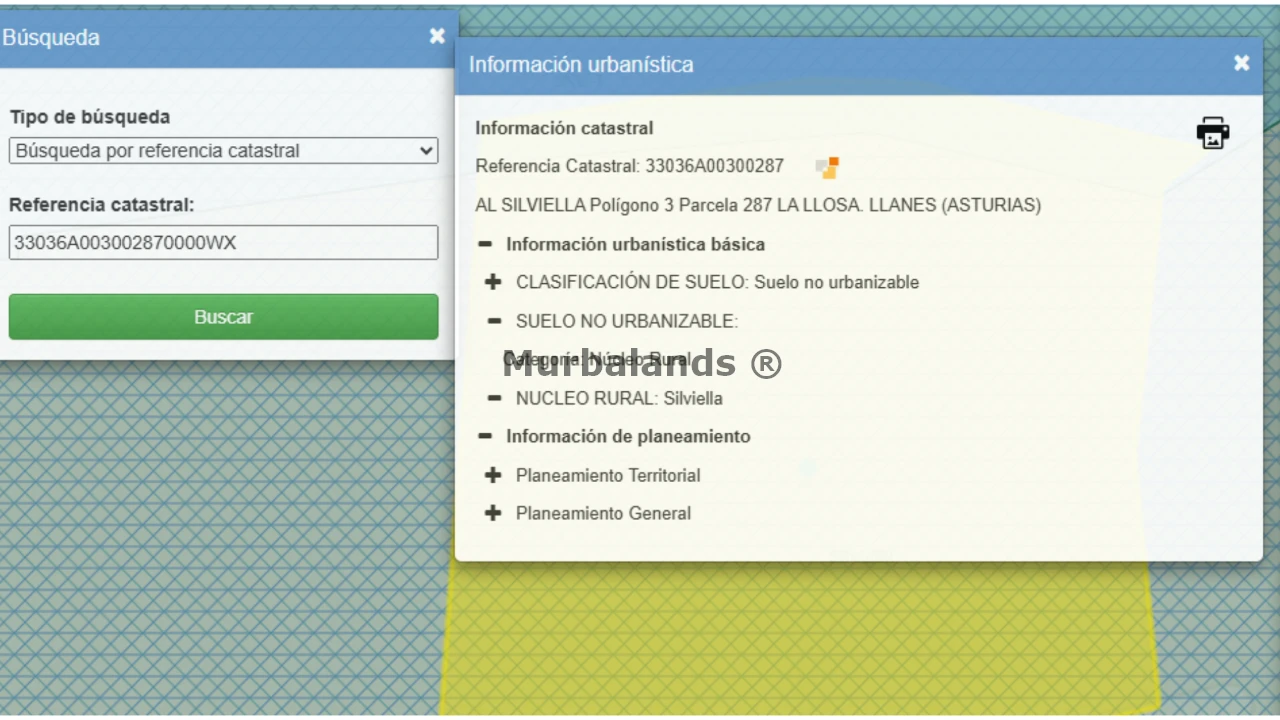Close the Información urbanística panel
The width and height of the screenshot is (1280, 720).
pyautogui.click(x=1241, y=64)
